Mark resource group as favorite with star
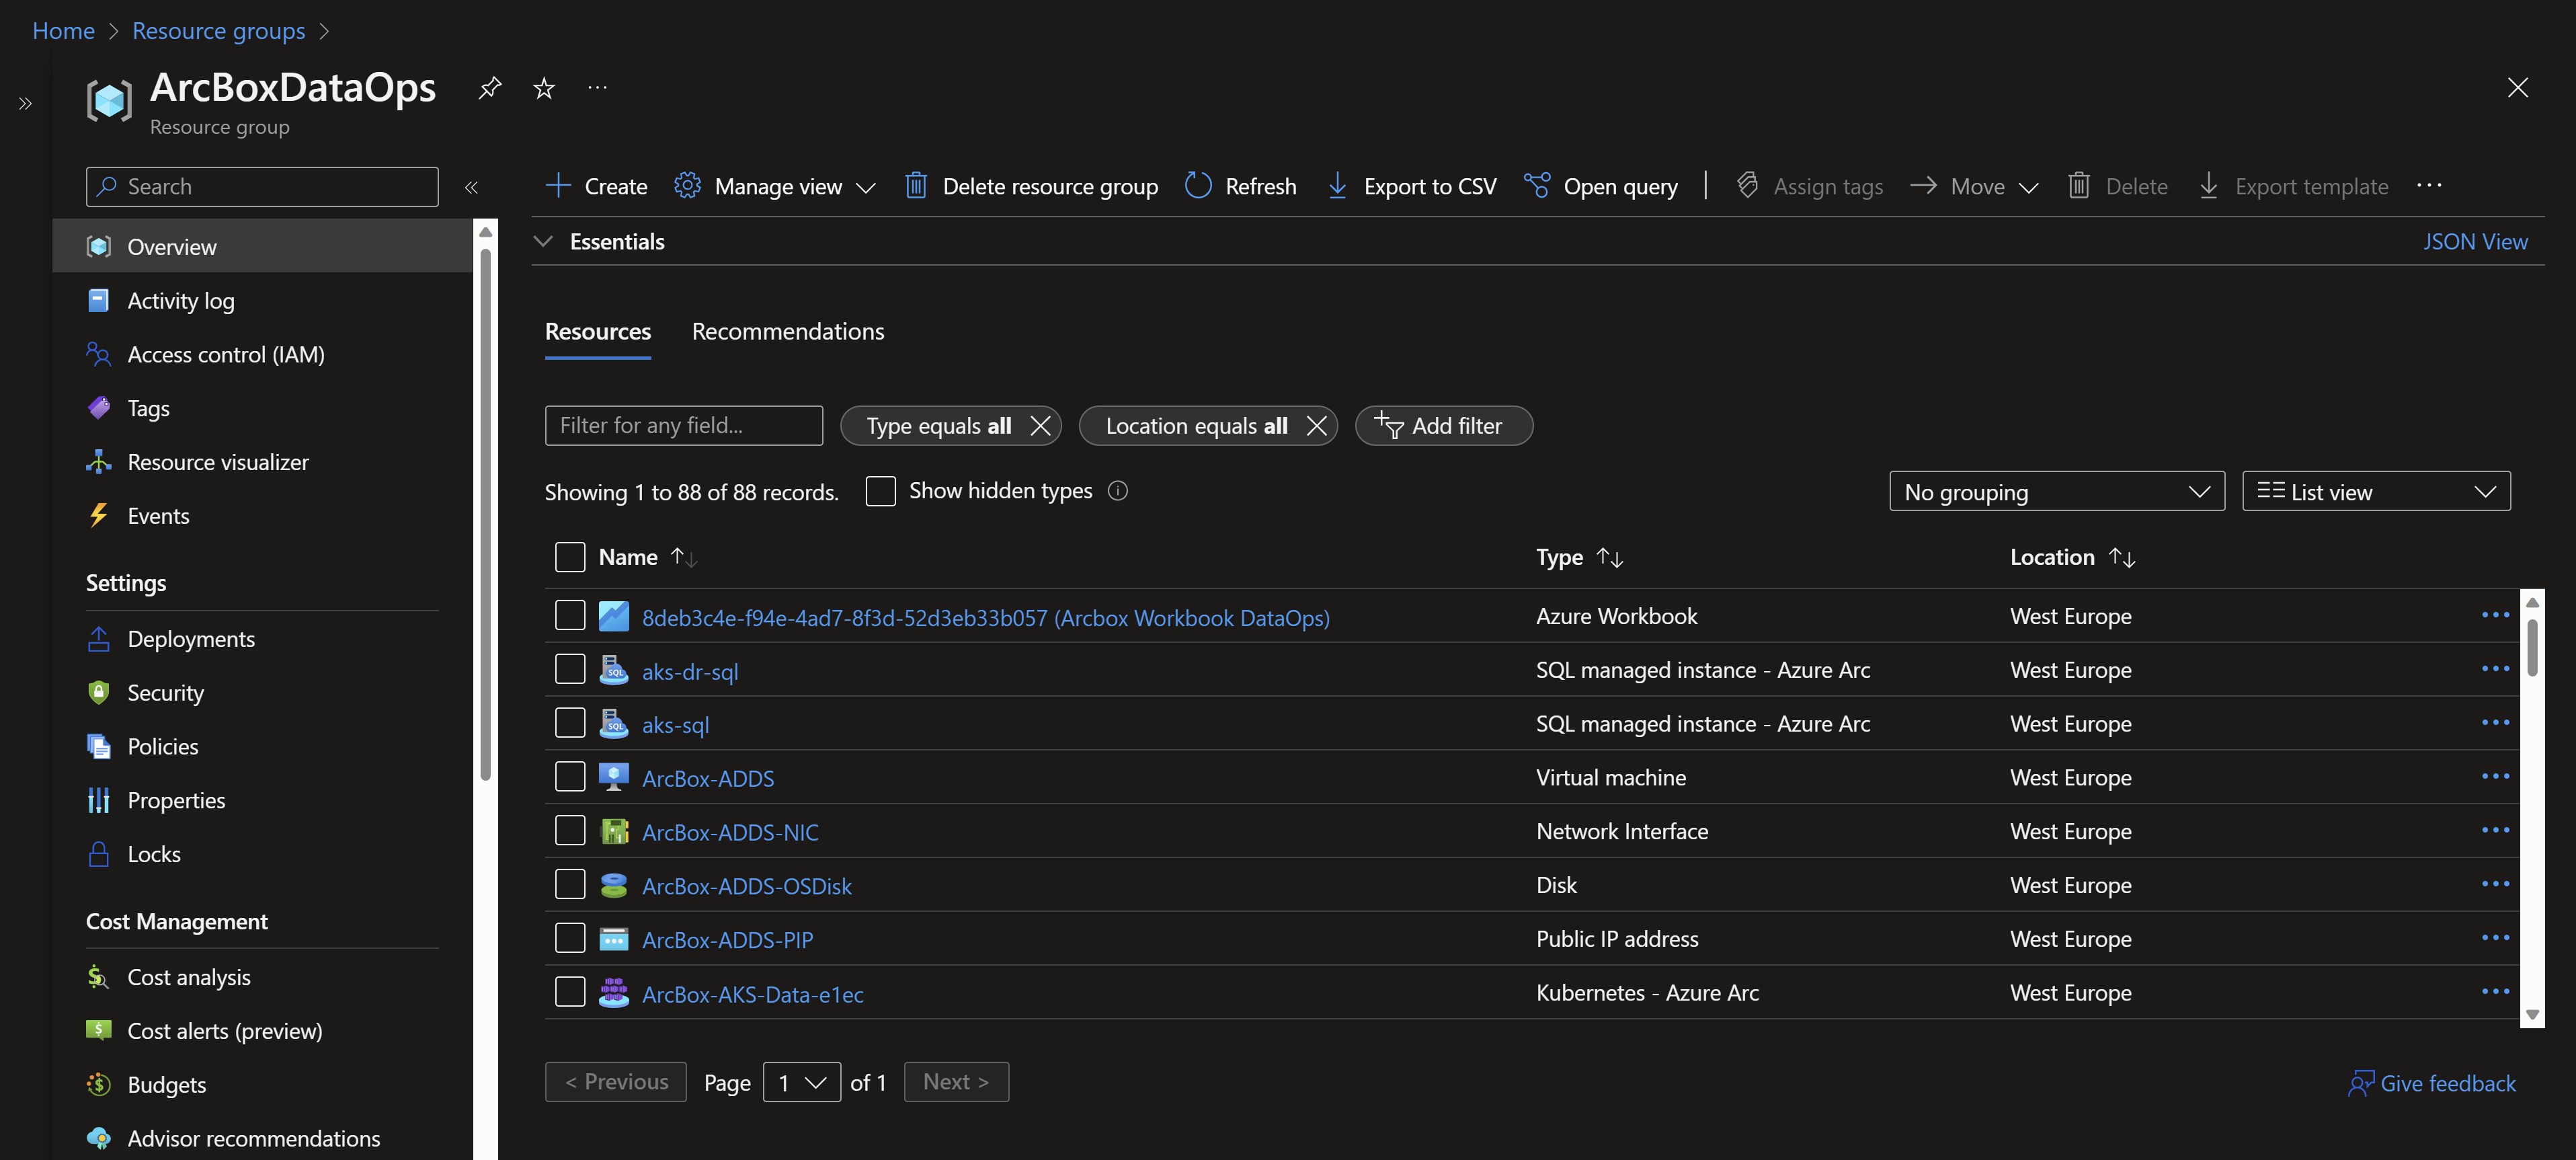This screenshot has width=2576, height=1160. pyautogui.click(x=544, y=88)
